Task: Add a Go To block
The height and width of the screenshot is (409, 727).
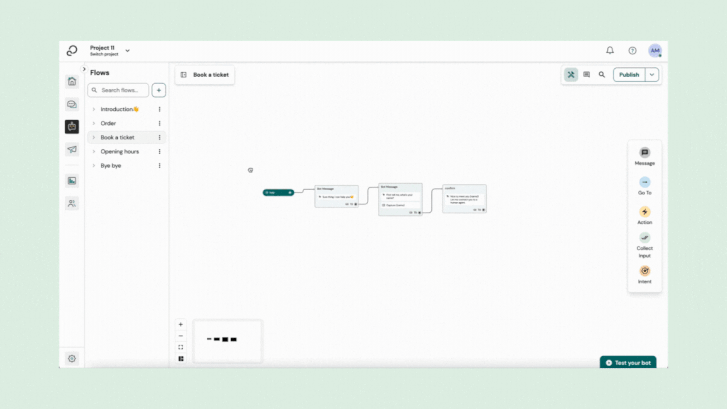Action: [644, 183]
